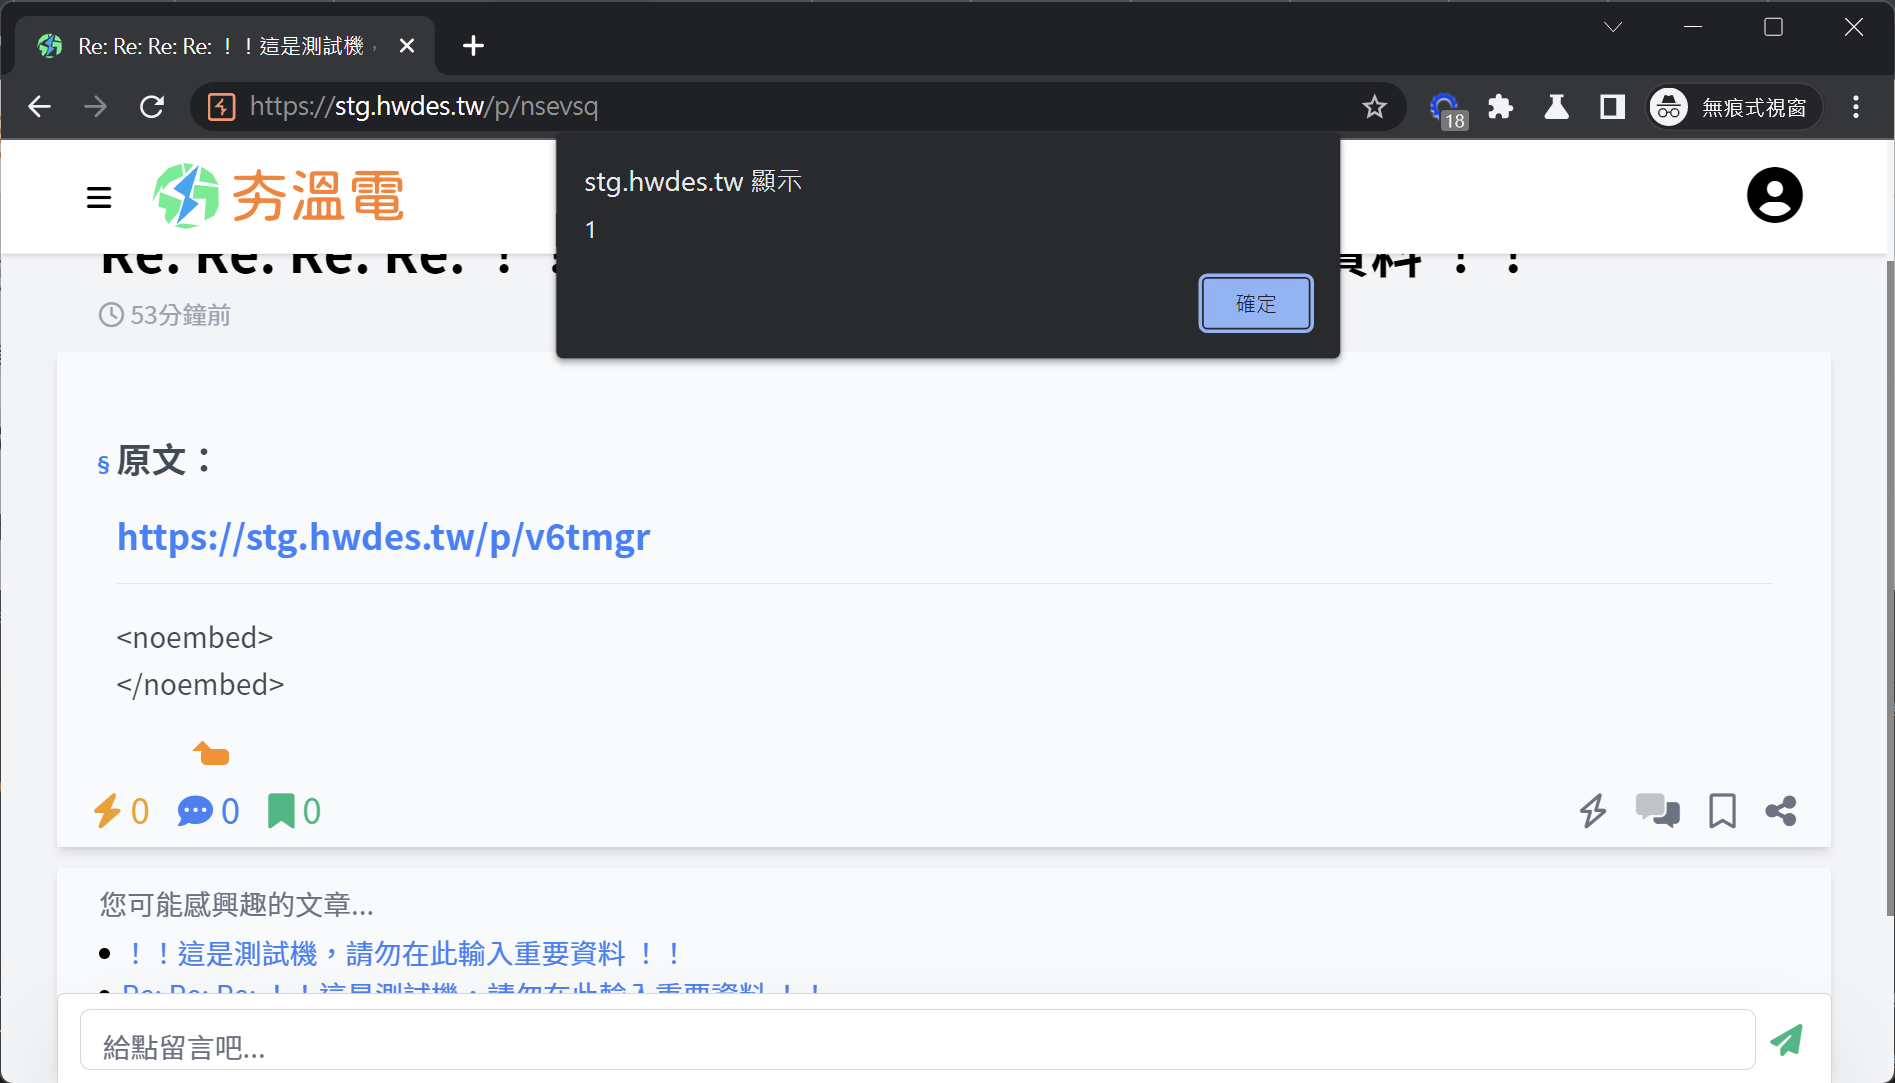
Task: Close the current tab with the X icon
Action: (407, 46)
